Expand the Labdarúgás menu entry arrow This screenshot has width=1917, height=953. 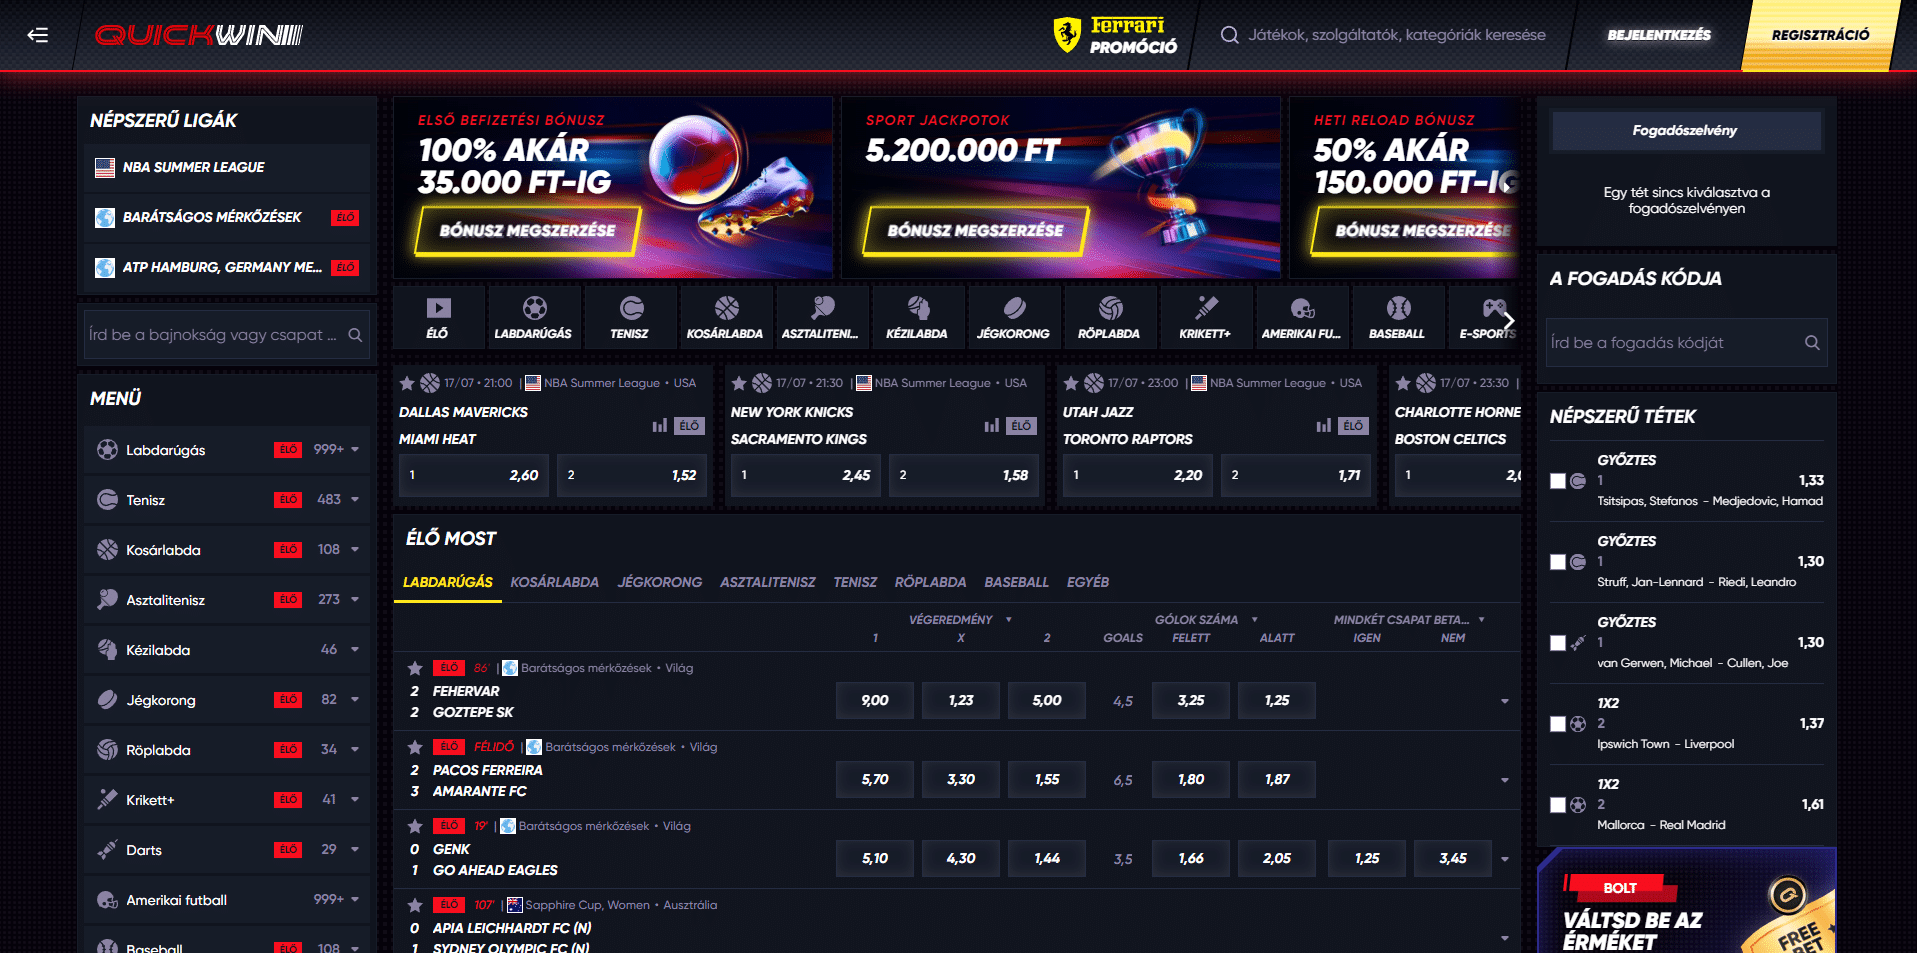355,450
